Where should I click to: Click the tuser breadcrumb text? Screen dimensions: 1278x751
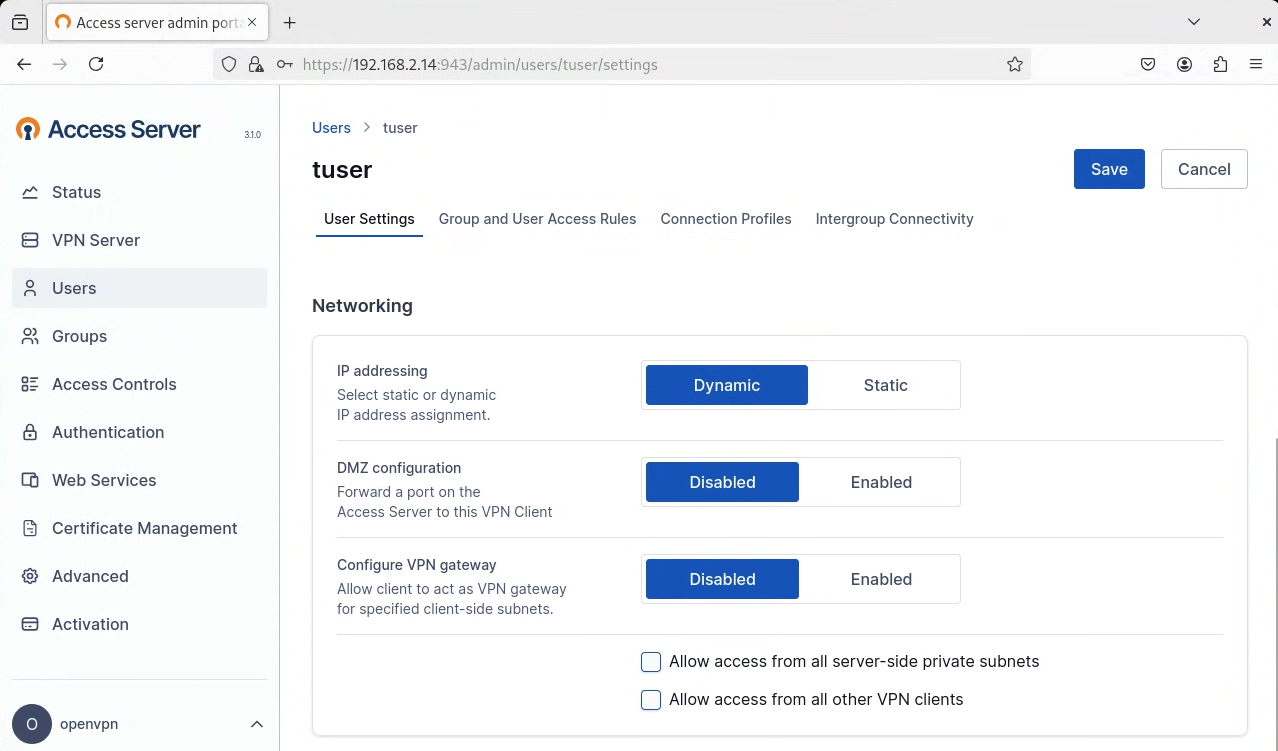tap(400, 128)
